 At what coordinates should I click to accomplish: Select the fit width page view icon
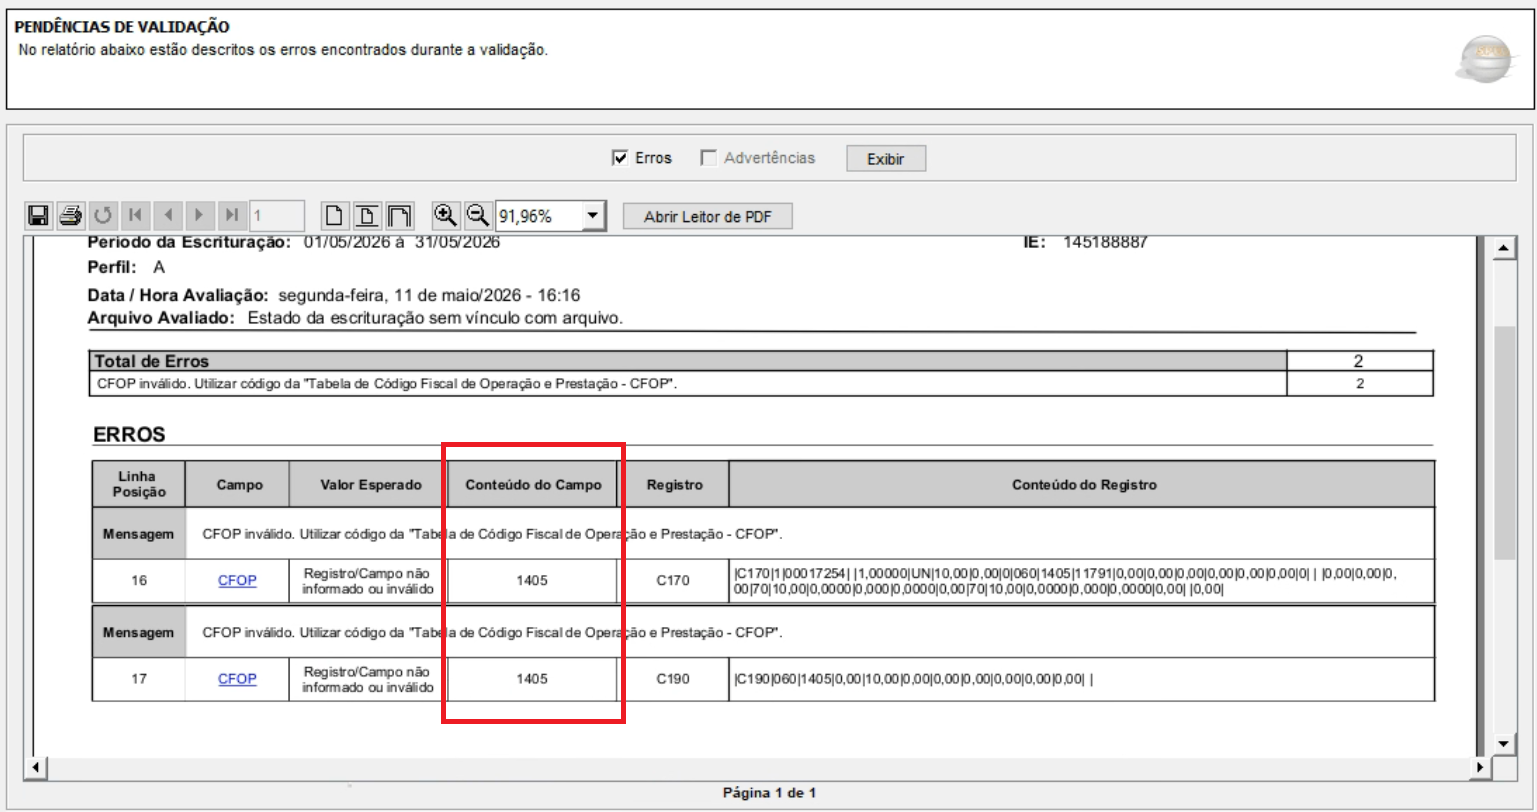[399, 215]
